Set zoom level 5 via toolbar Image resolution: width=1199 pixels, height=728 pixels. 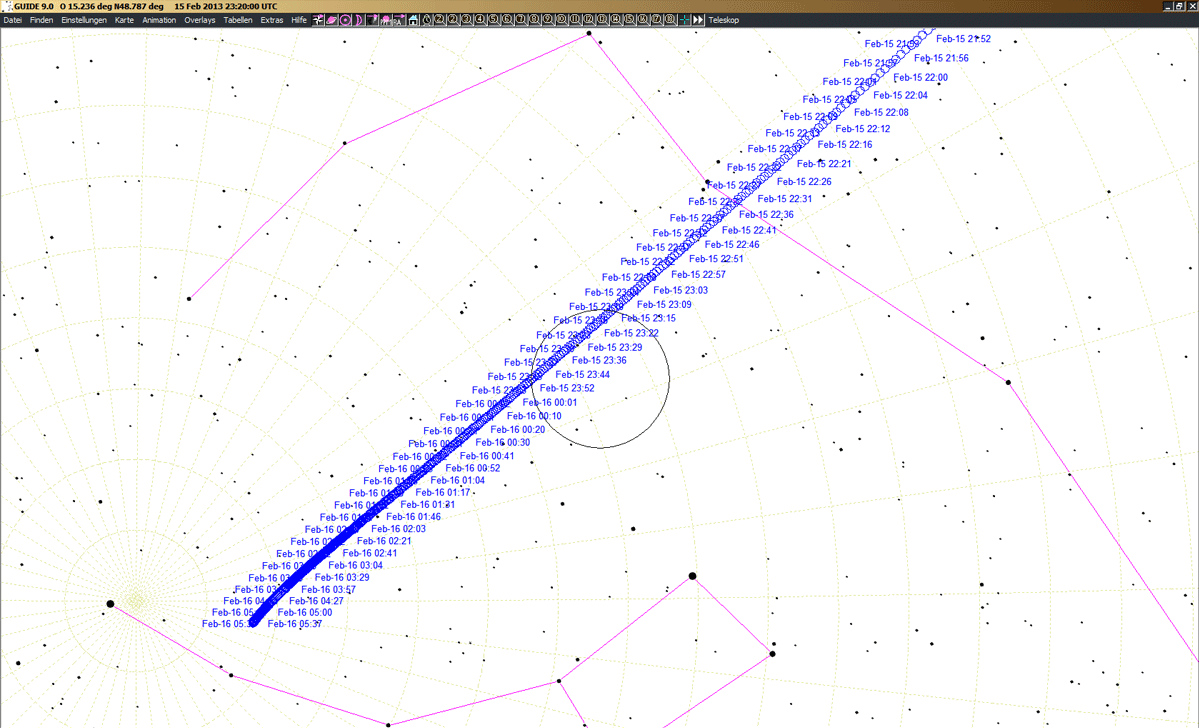coord(493,20)
